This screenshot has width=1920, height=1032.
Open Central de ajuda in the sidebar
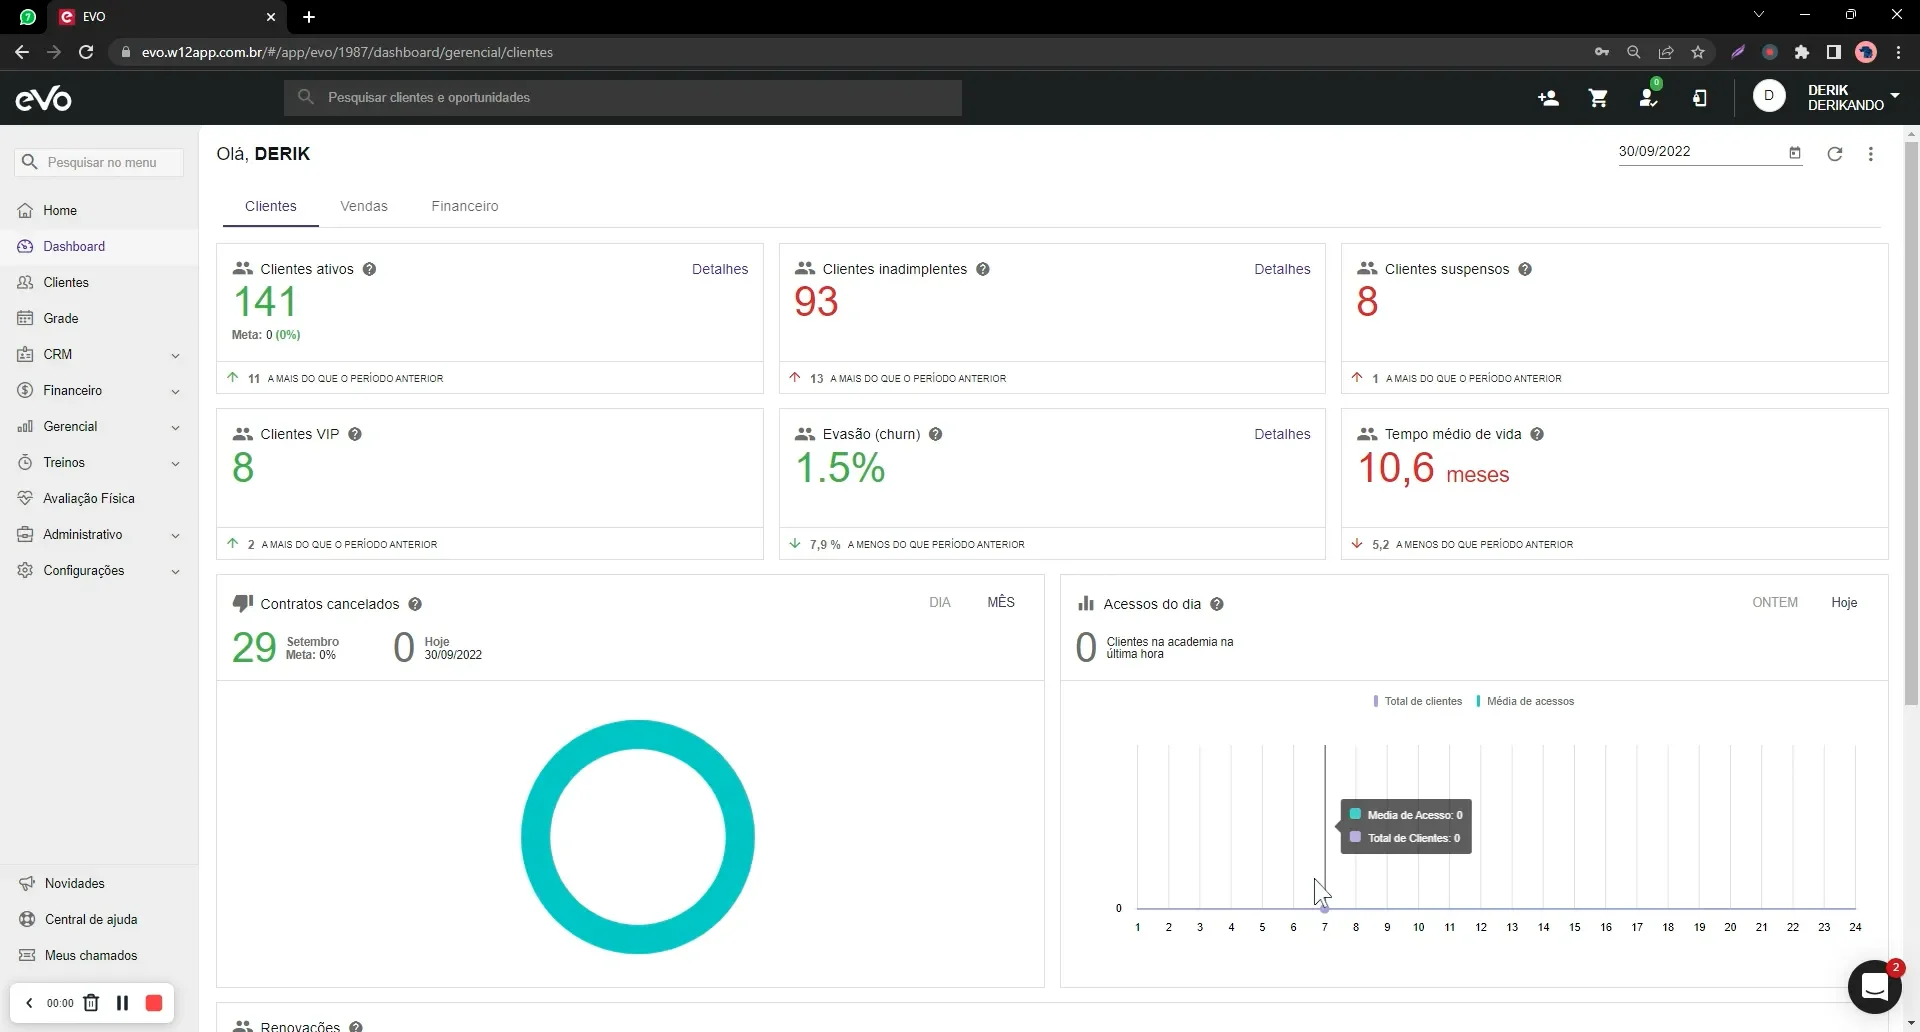(x=92, y=919)
